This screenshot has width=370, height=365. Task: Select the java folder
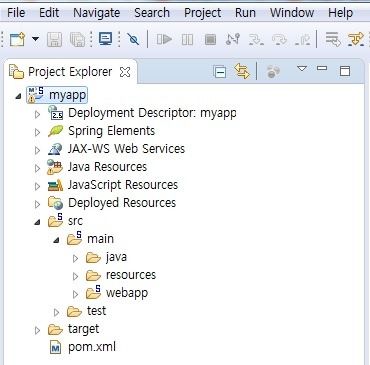pos(116,257)
